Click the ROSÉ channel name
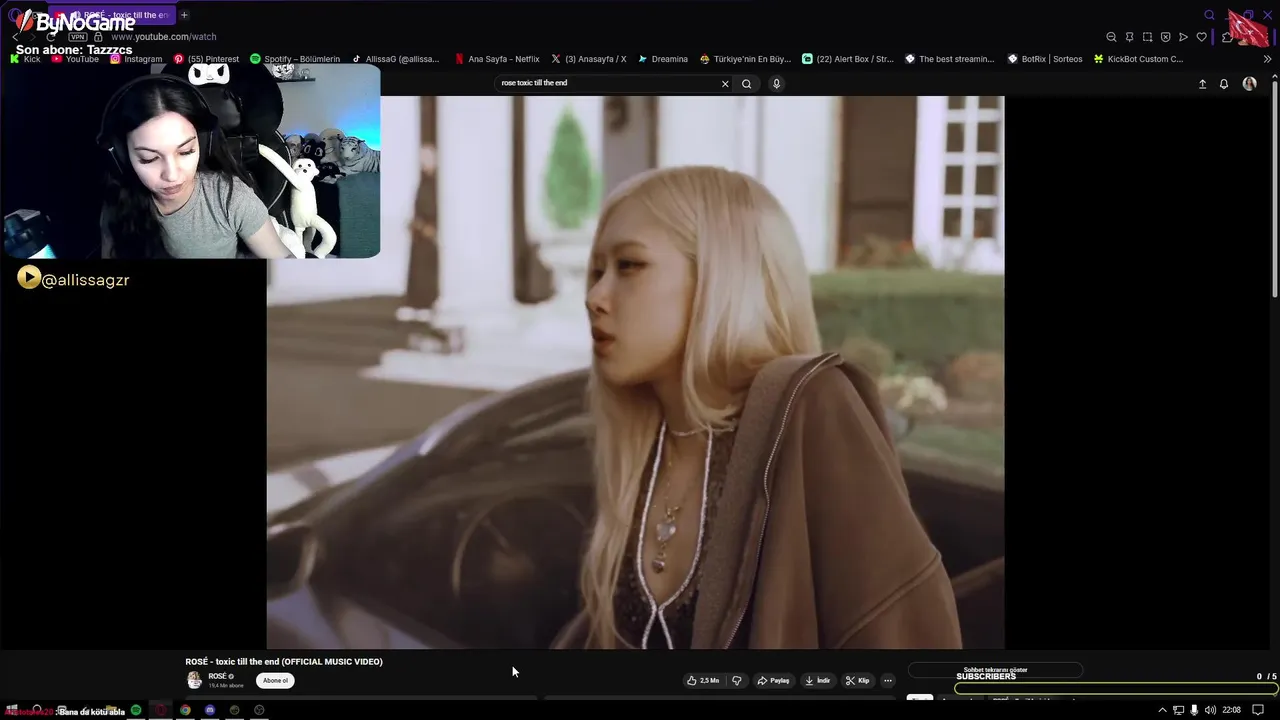 (217, 676)
